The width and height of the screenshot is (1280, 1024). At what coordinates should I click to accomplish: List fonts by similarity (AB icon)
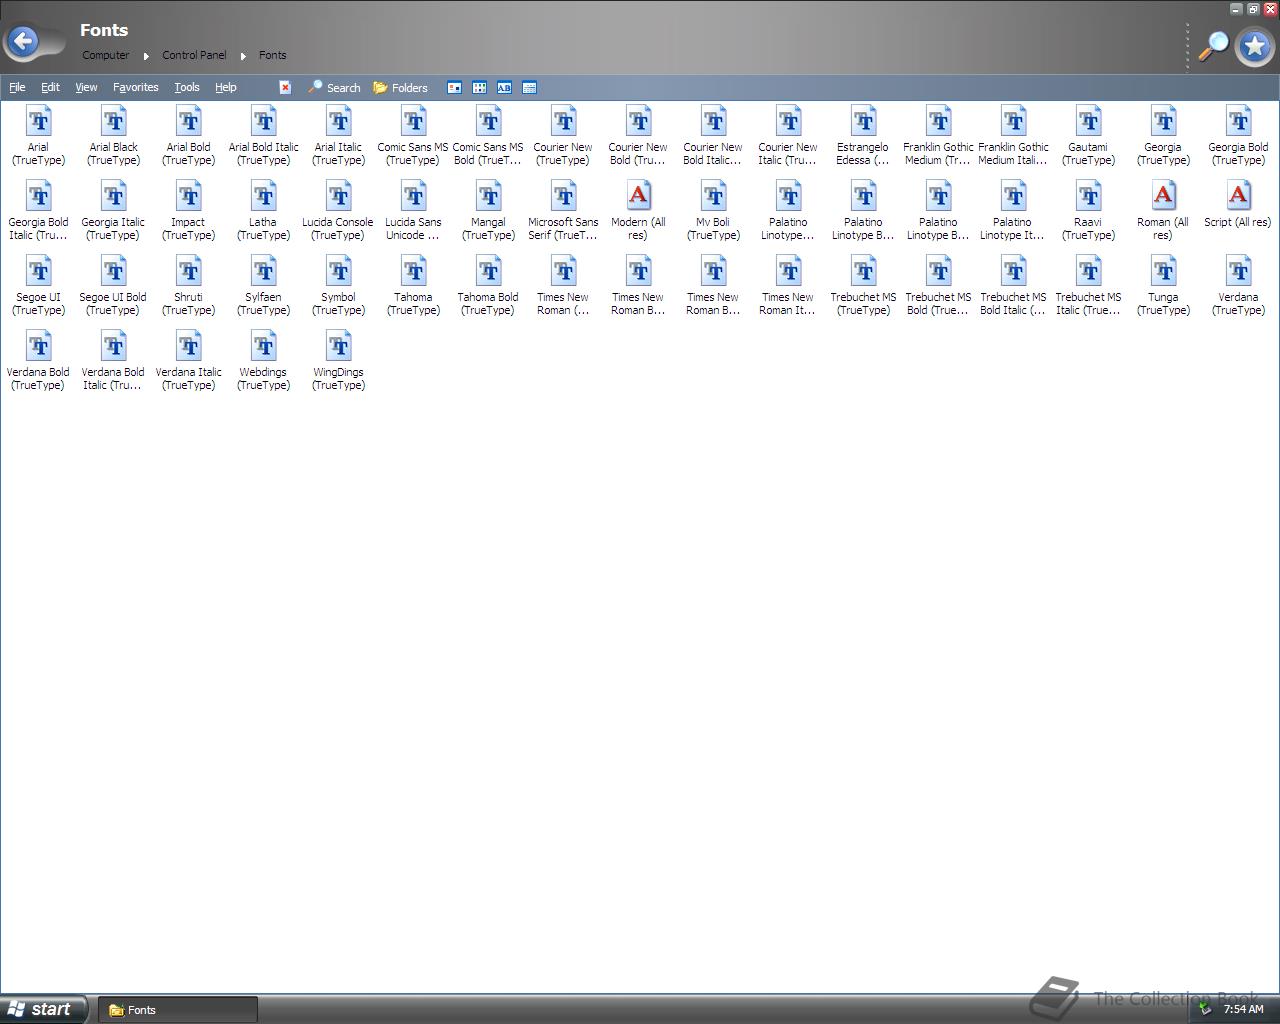coord(504,88)
